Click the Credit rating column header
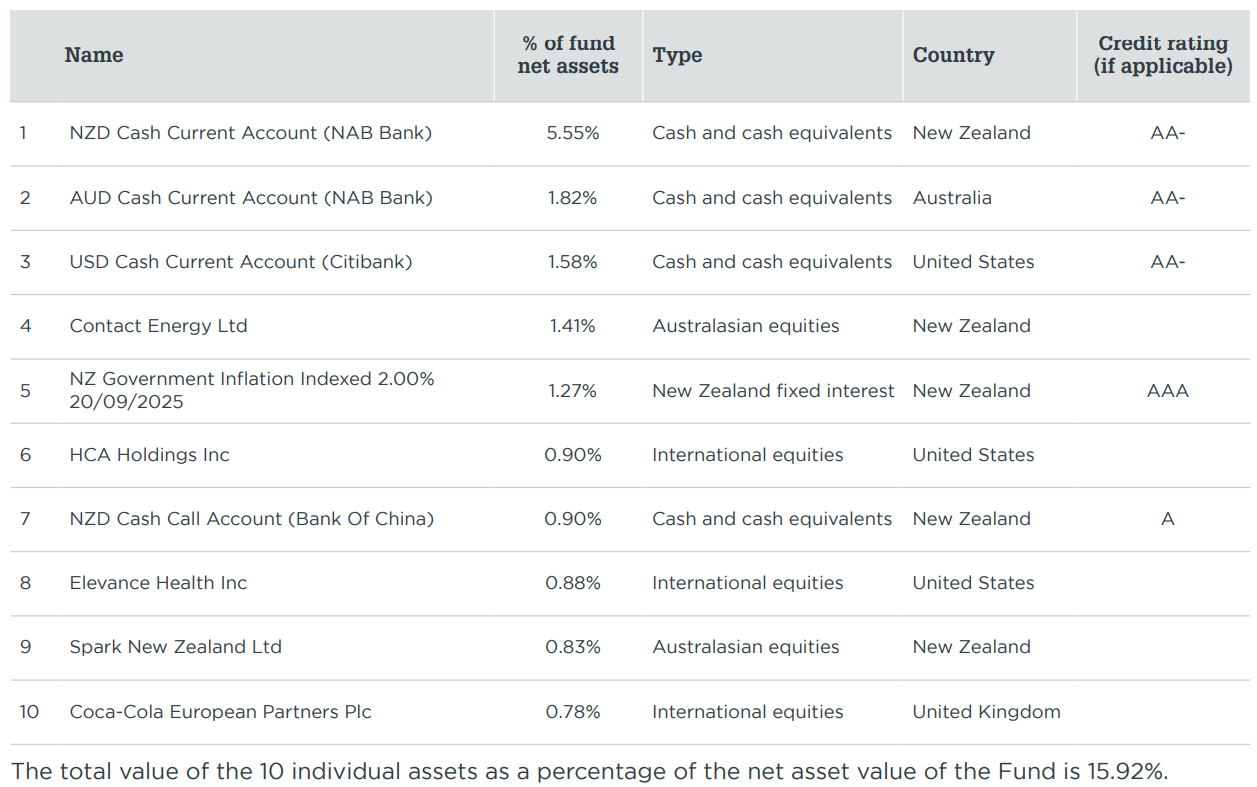 [x=1162, y=55]
